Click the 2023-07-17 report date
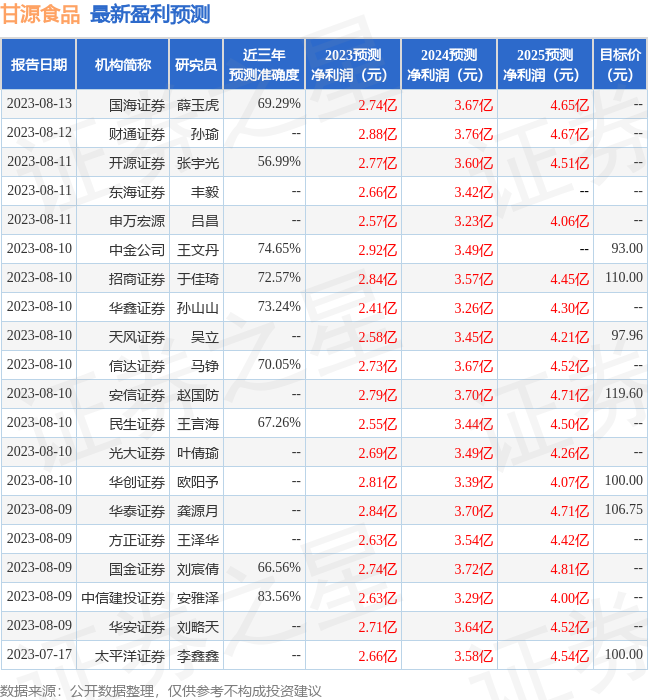This screenshot has height=700, width=648. click(x=39, y=655)
